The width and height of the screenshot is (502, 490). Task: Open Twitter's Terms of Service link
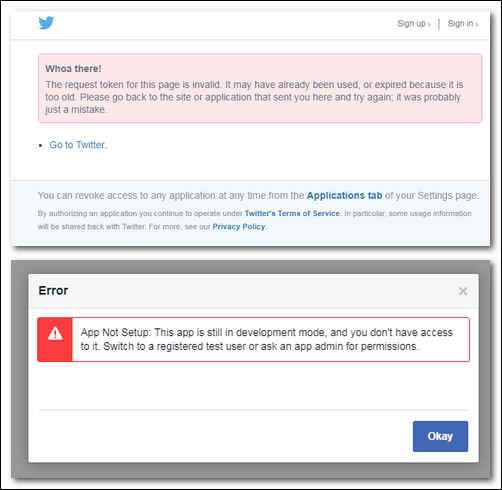292,213
